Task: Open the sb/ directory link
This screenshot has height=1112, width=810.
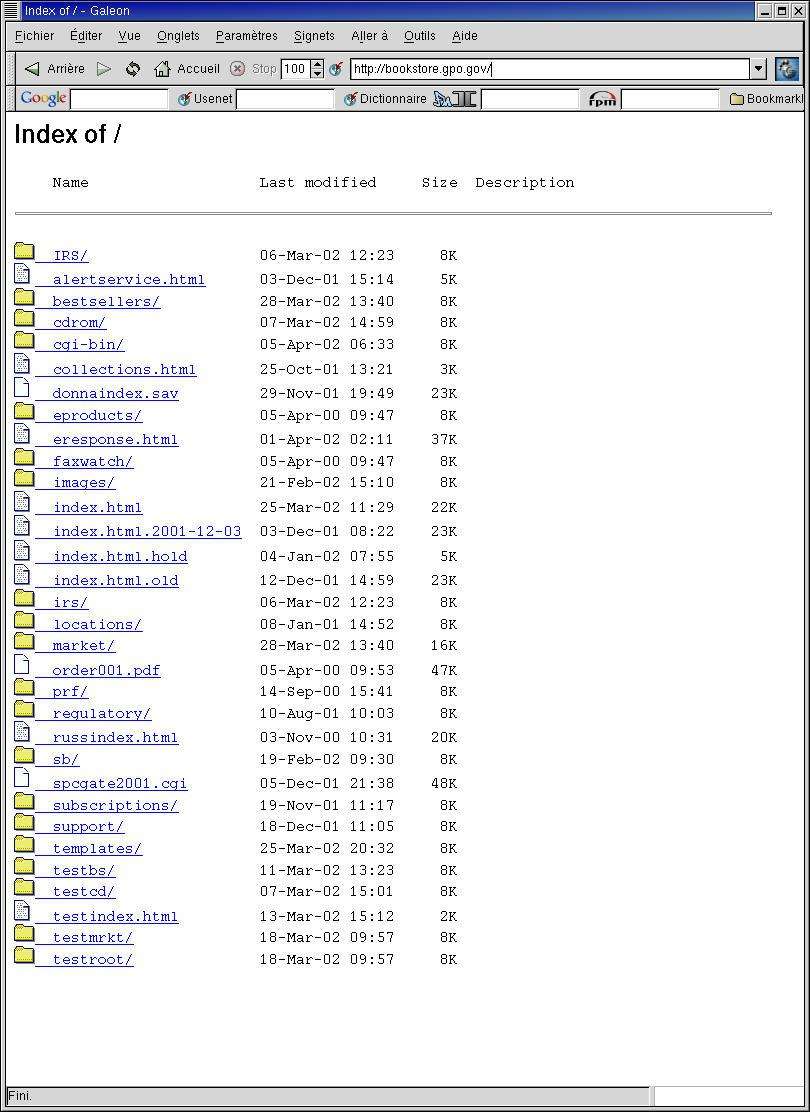Action: [66, 760]
